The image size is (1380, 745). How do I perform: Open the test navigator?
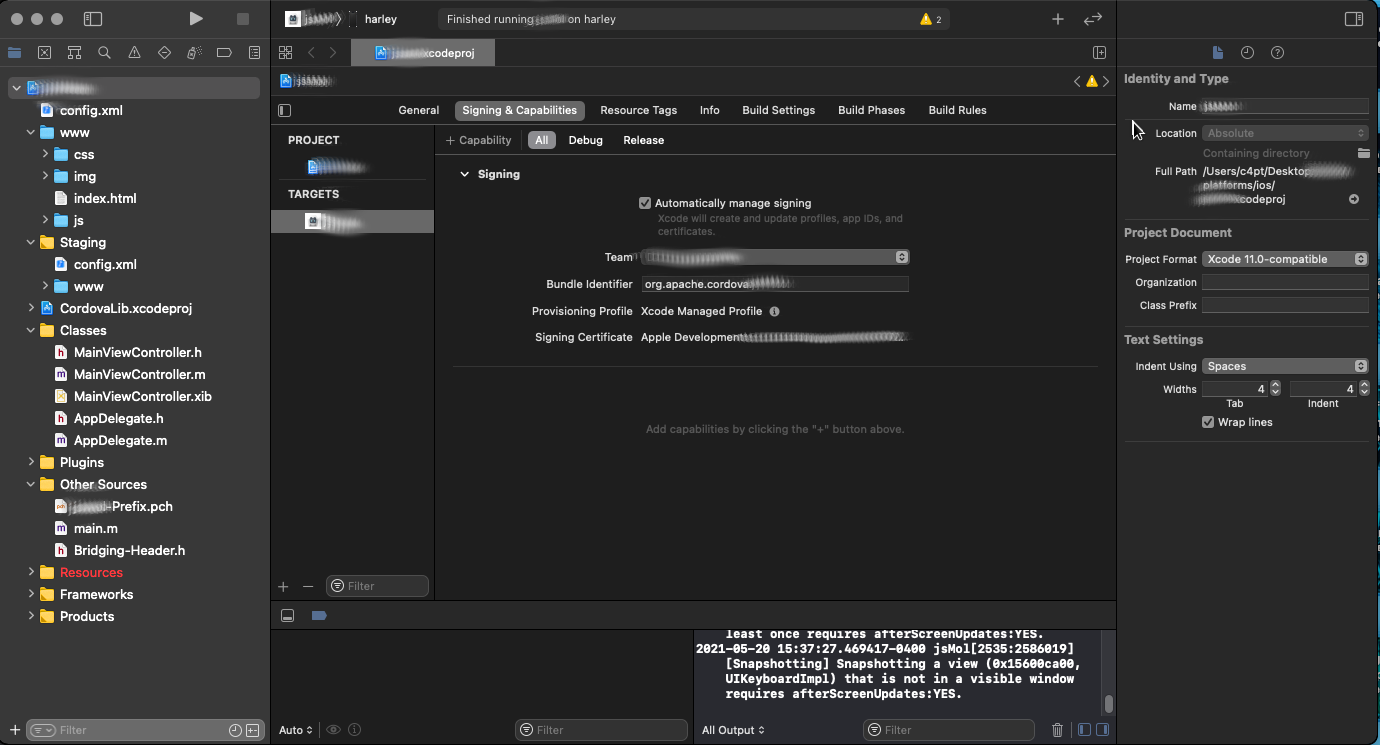coord(164,53)
